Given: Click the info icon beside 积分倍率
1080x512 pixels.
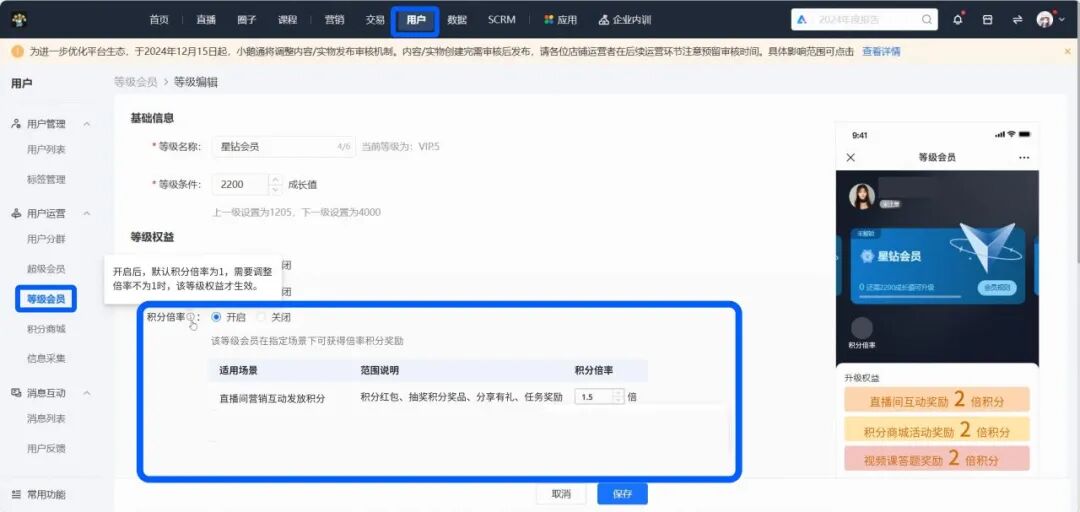Looking at the screenshot, I should point(190,317).
